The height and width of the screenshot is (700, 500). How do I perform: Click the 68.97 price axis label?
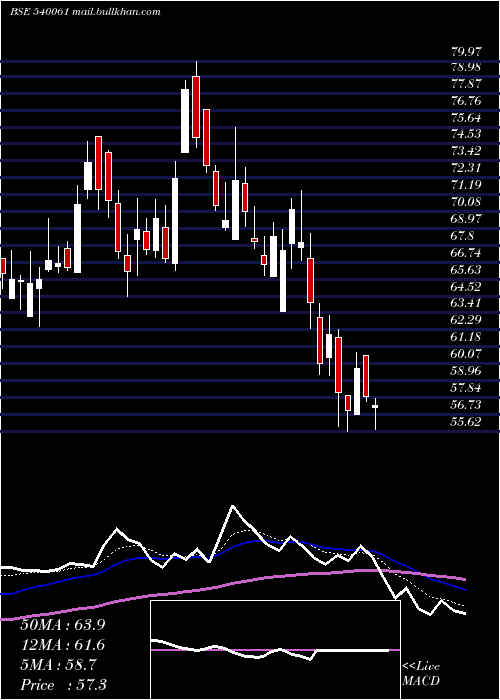point(467,219)
